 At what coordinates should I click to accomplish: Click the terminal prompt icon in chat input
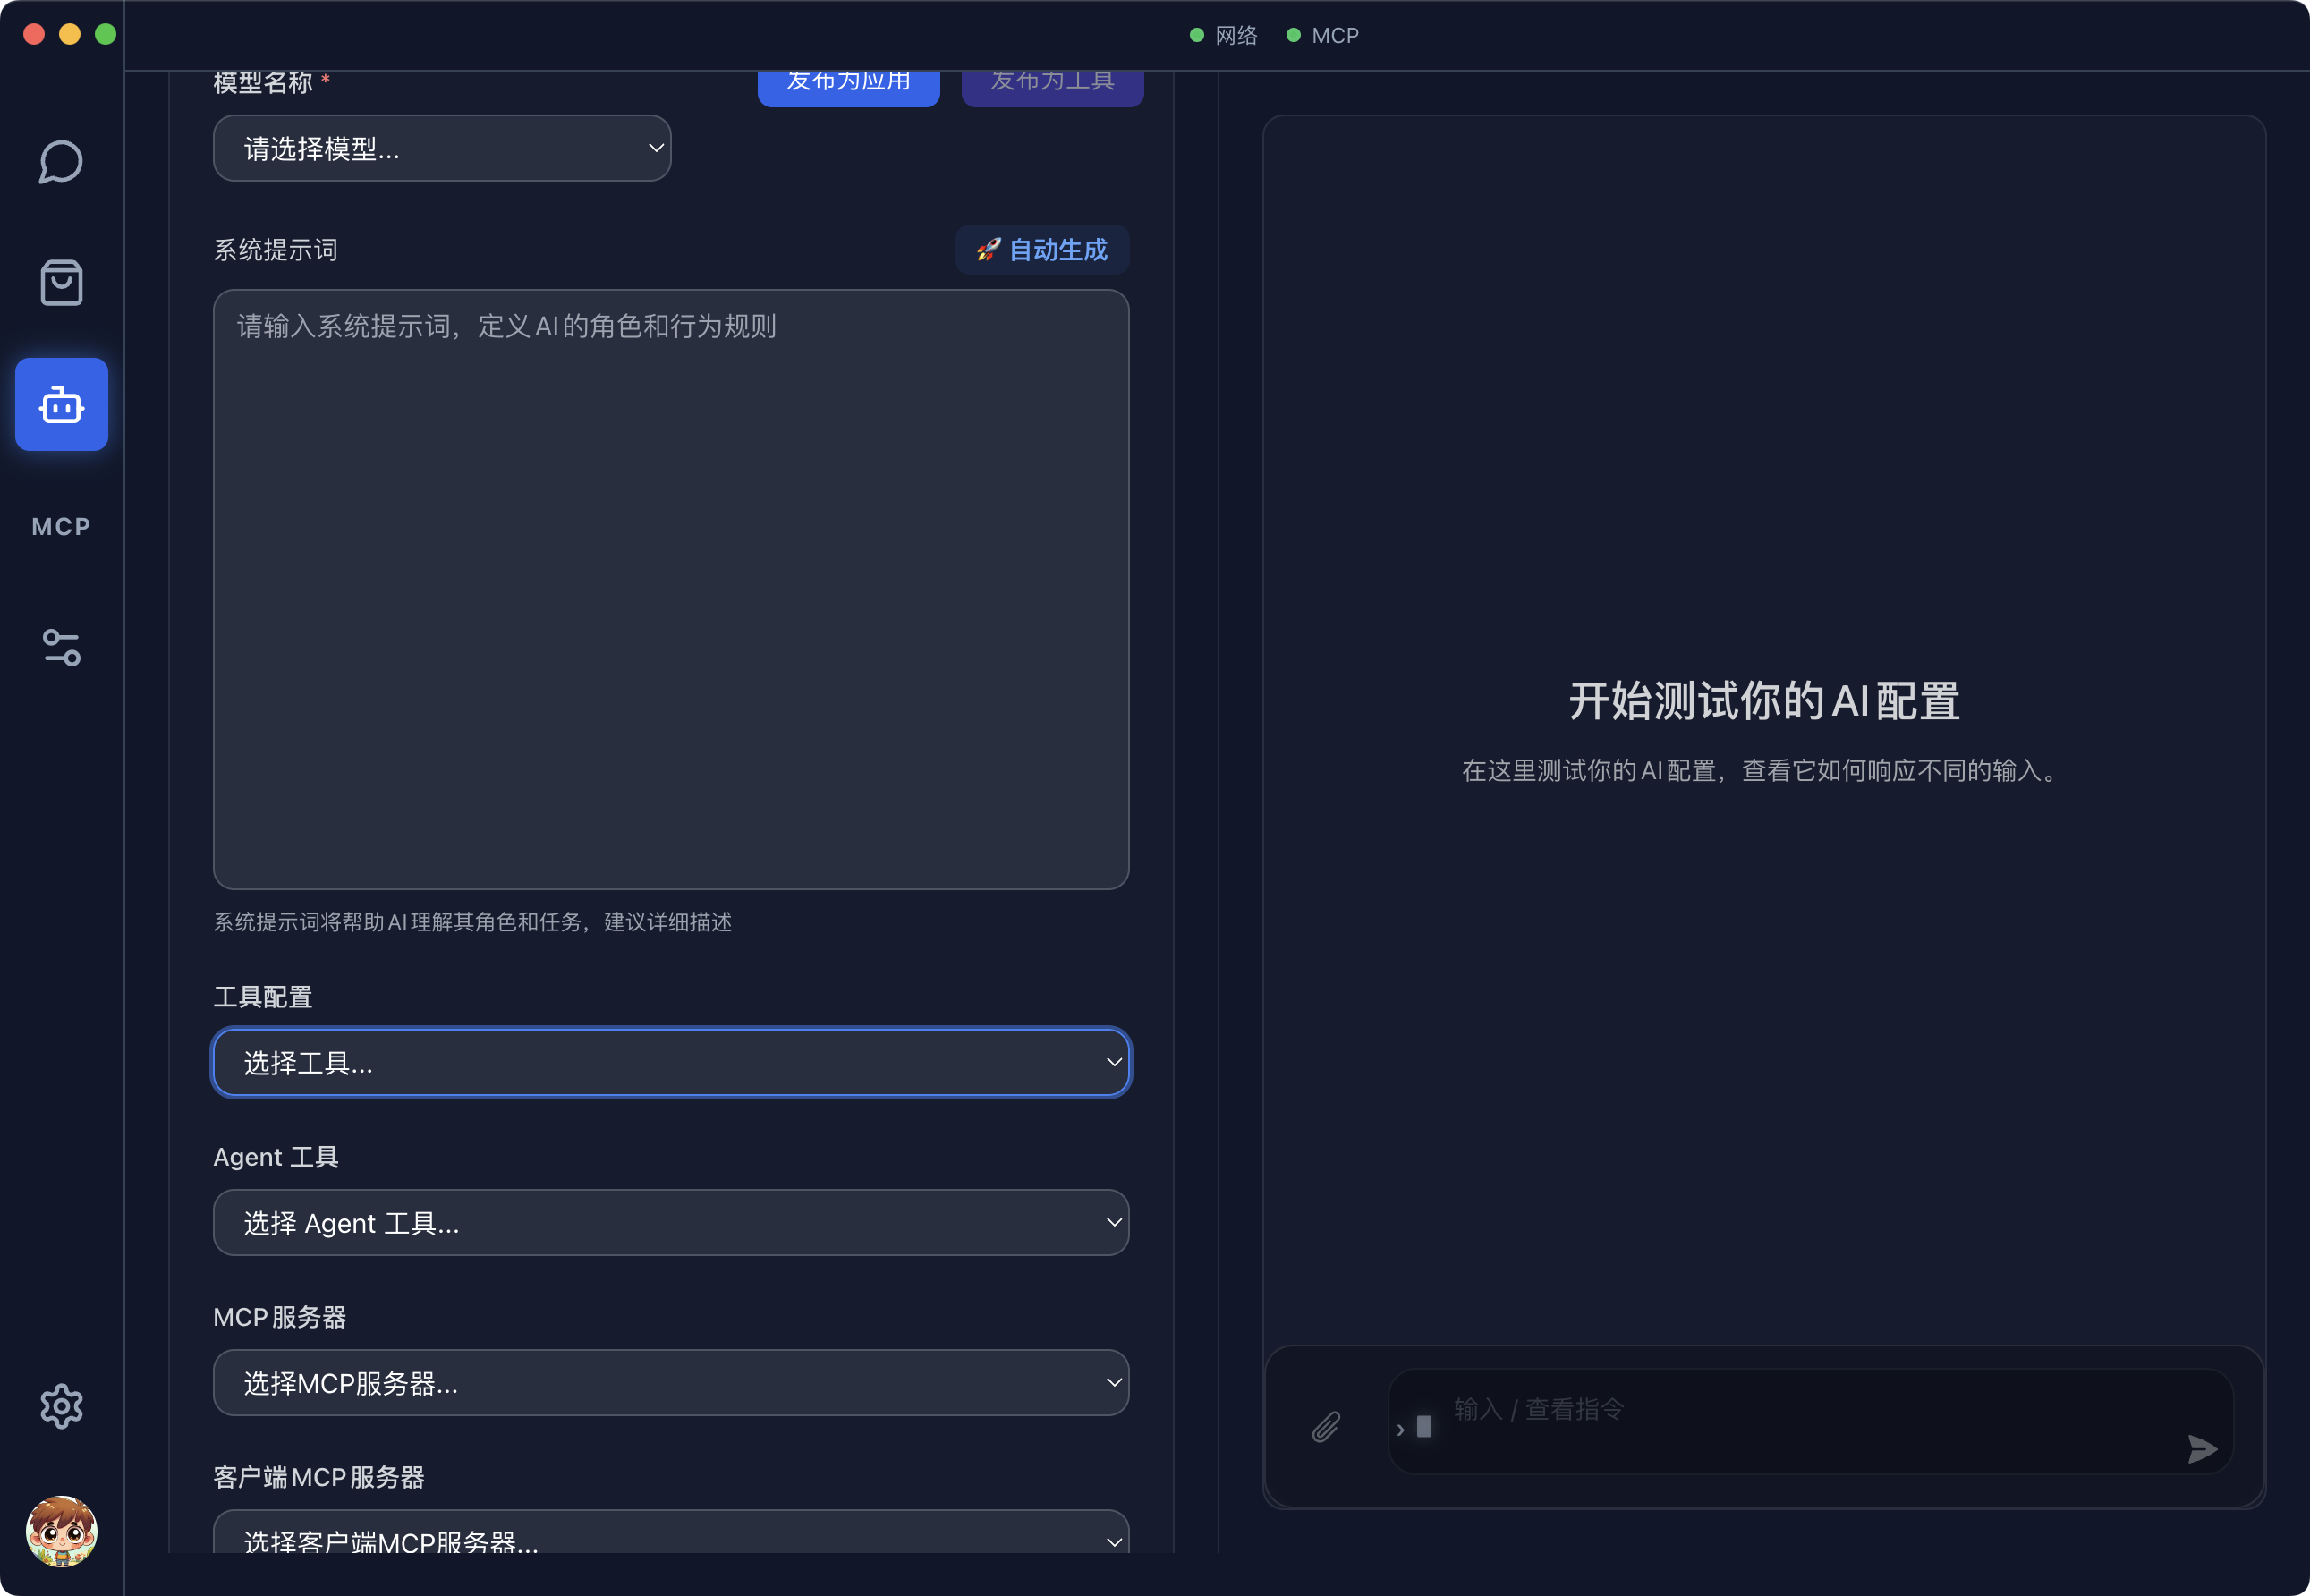click(1415, 1428)
